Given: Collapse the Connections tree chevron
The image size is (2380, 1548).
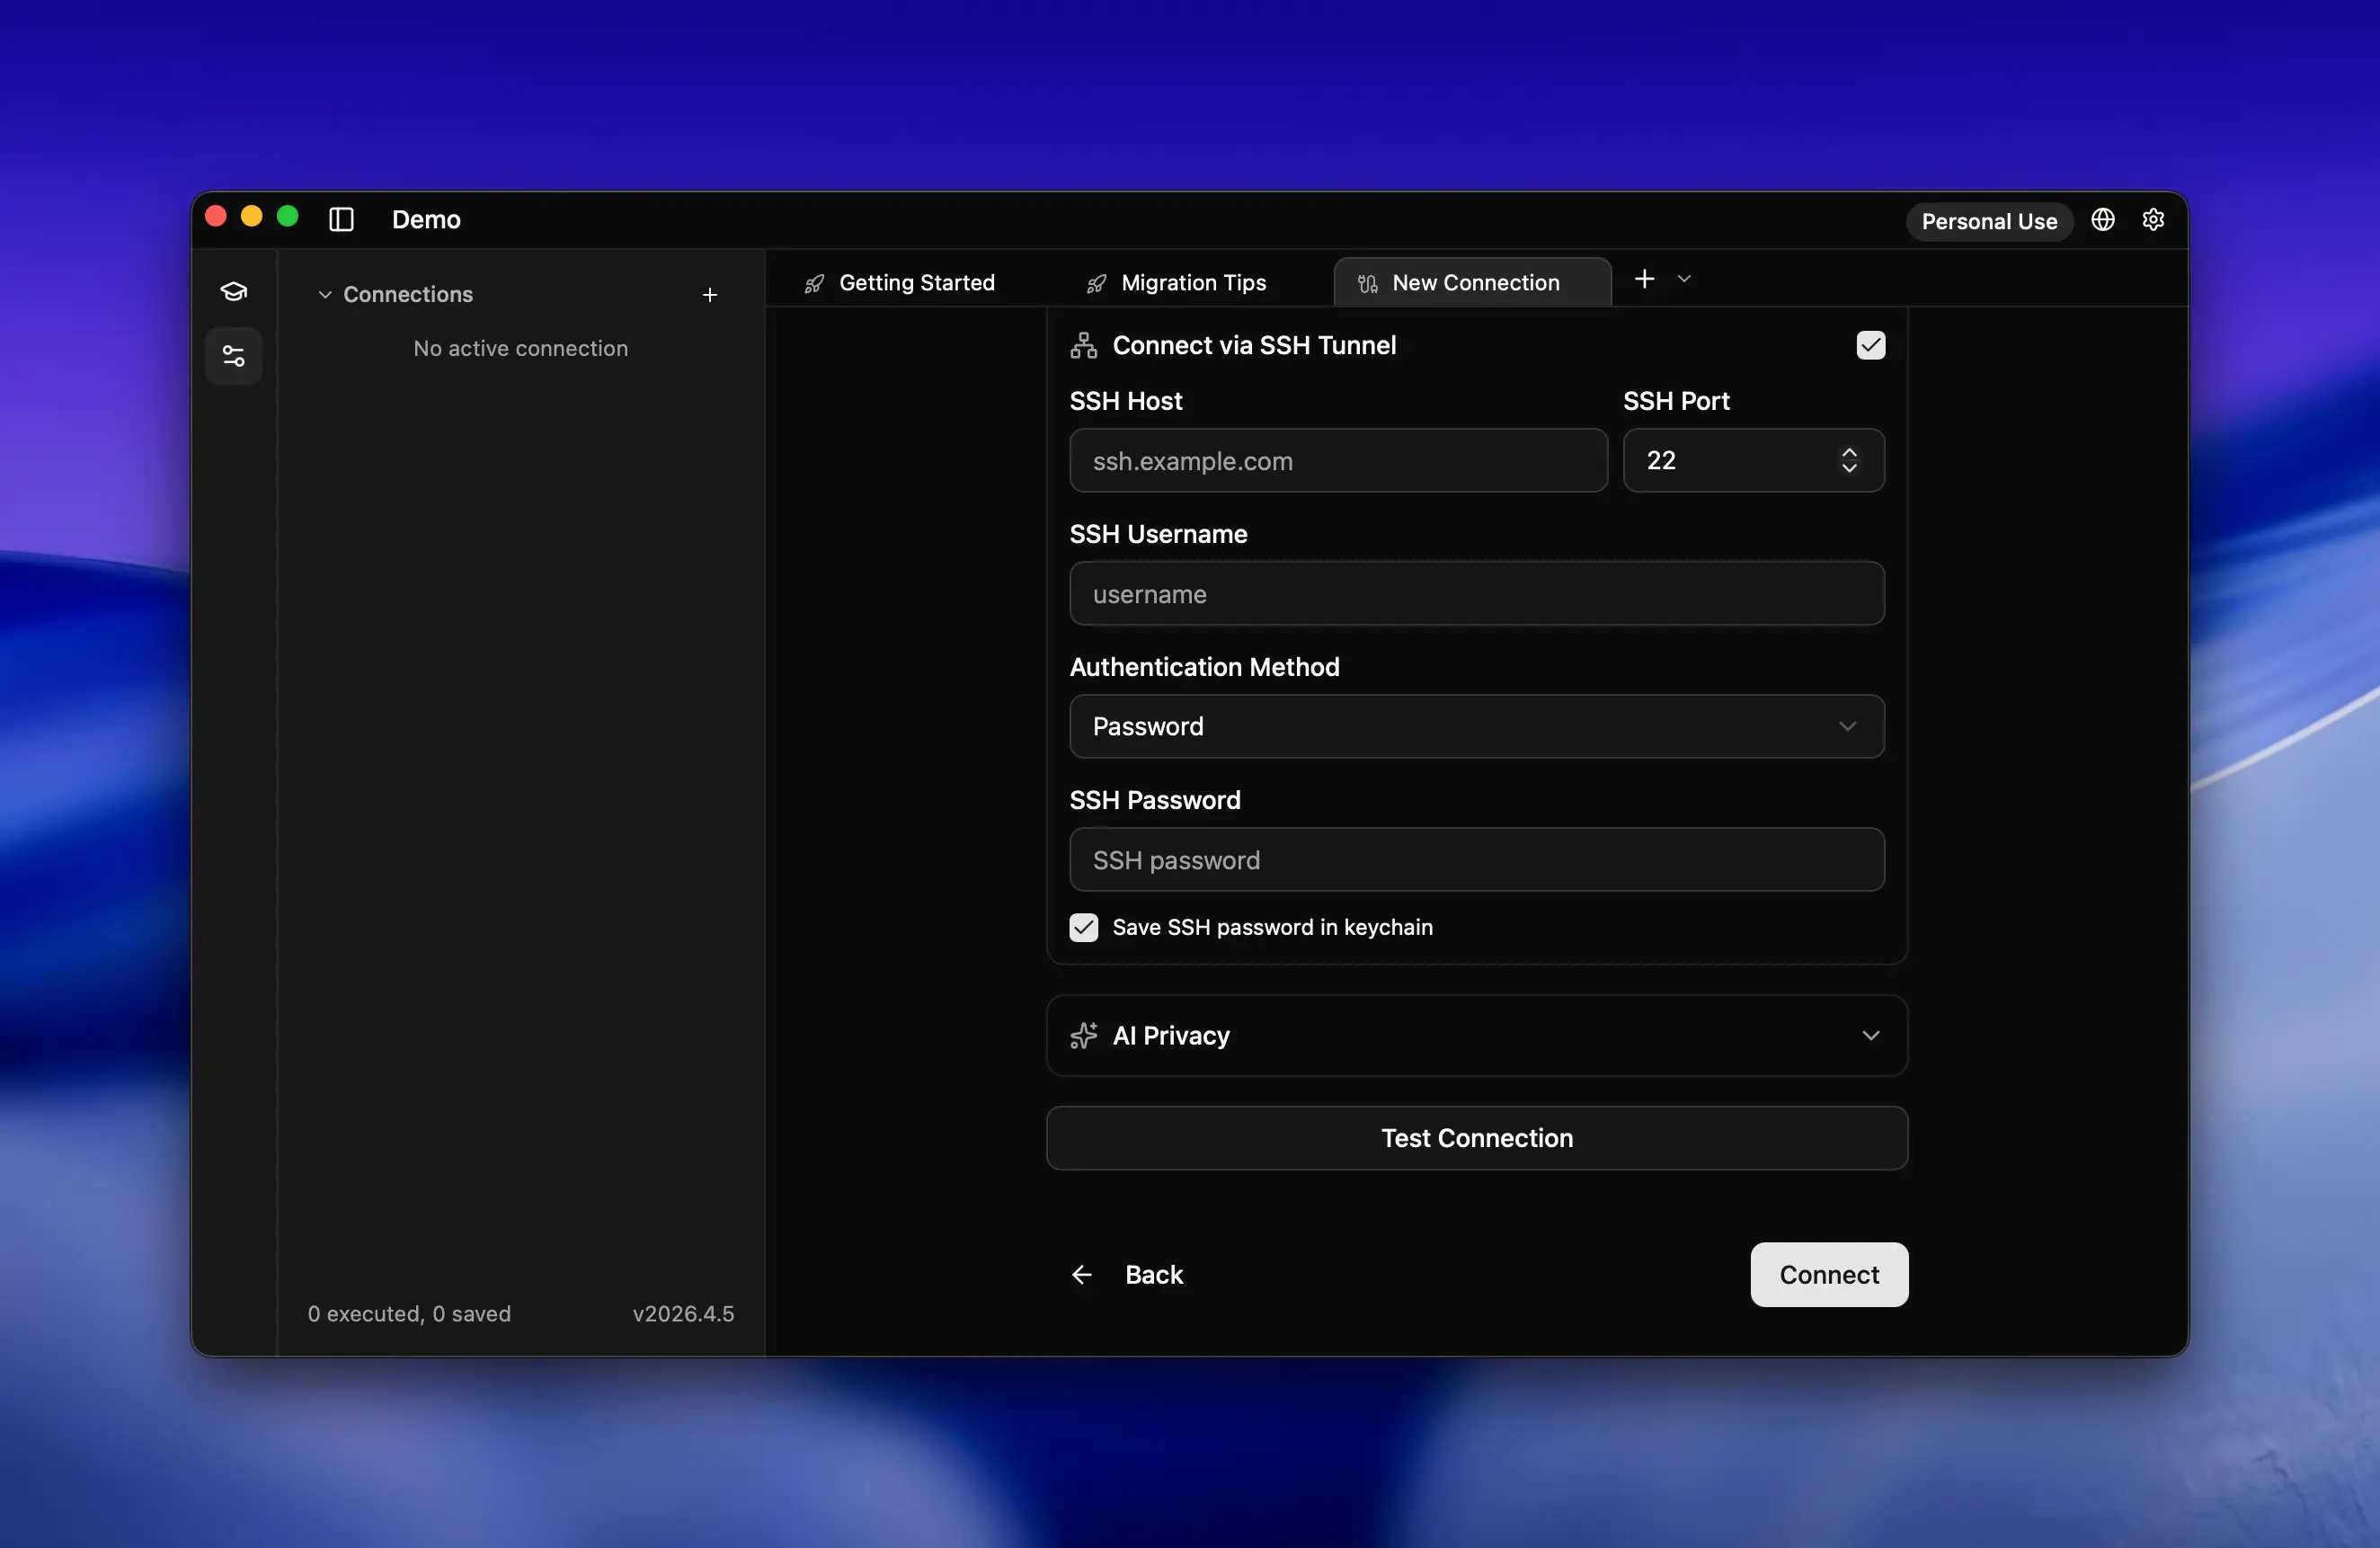Looking at the screenshot, I should pyautogui.click(x=325, y=295).
